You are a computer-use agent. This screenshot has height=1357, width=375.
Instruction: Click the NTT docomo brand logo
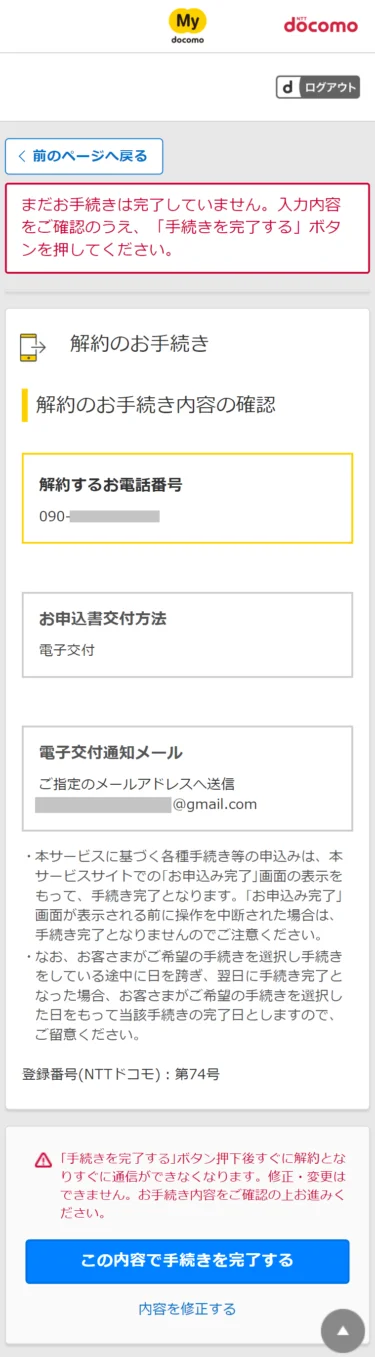pyautogui.click(x=320, y=24)
